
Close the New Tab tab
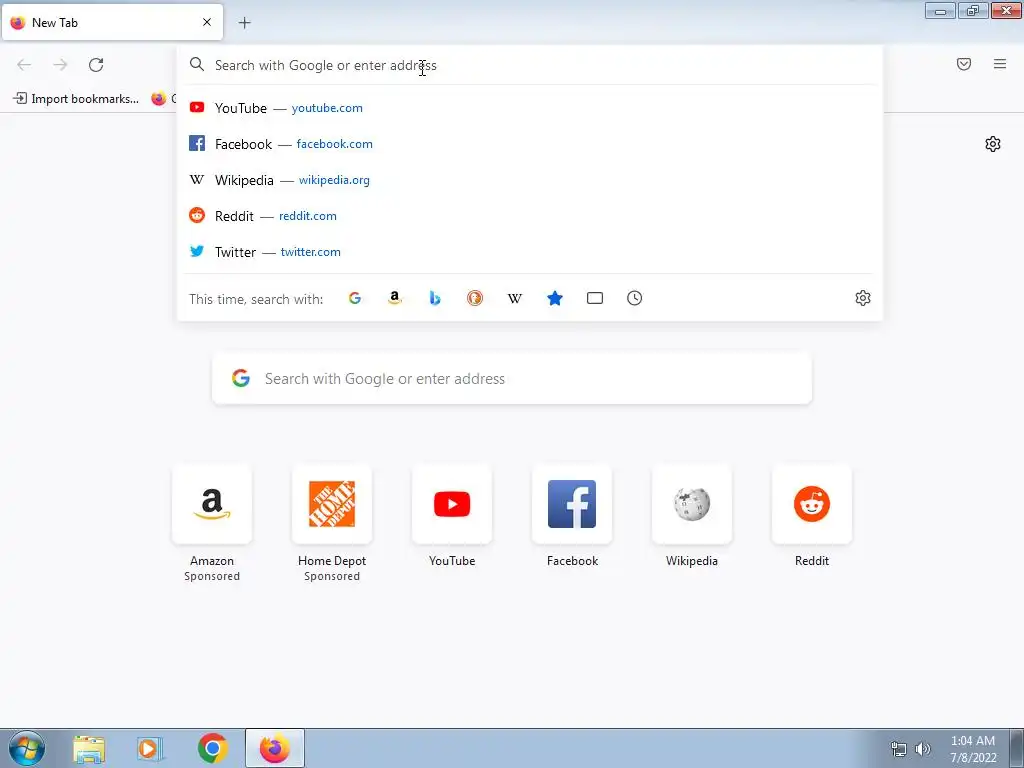tap(207, 22)
